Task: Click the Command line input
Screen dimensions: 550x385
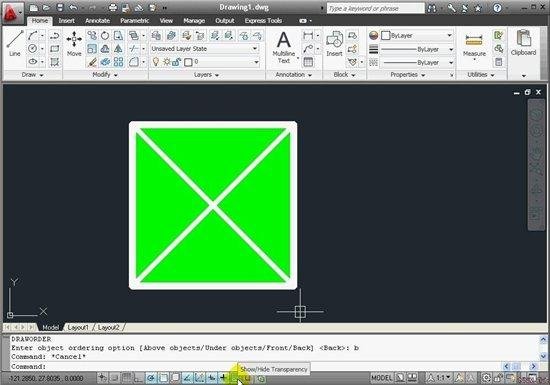Action: click(x=256, y=366)
